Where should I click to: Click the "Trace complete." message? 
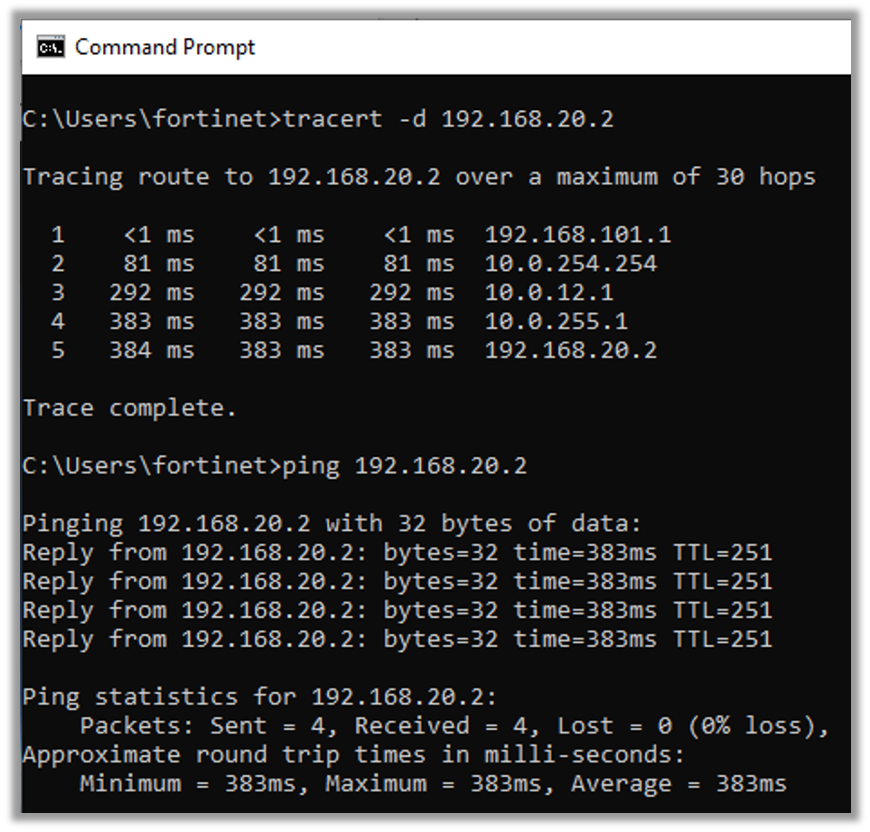pyautogui.click(x=129, y=408)
